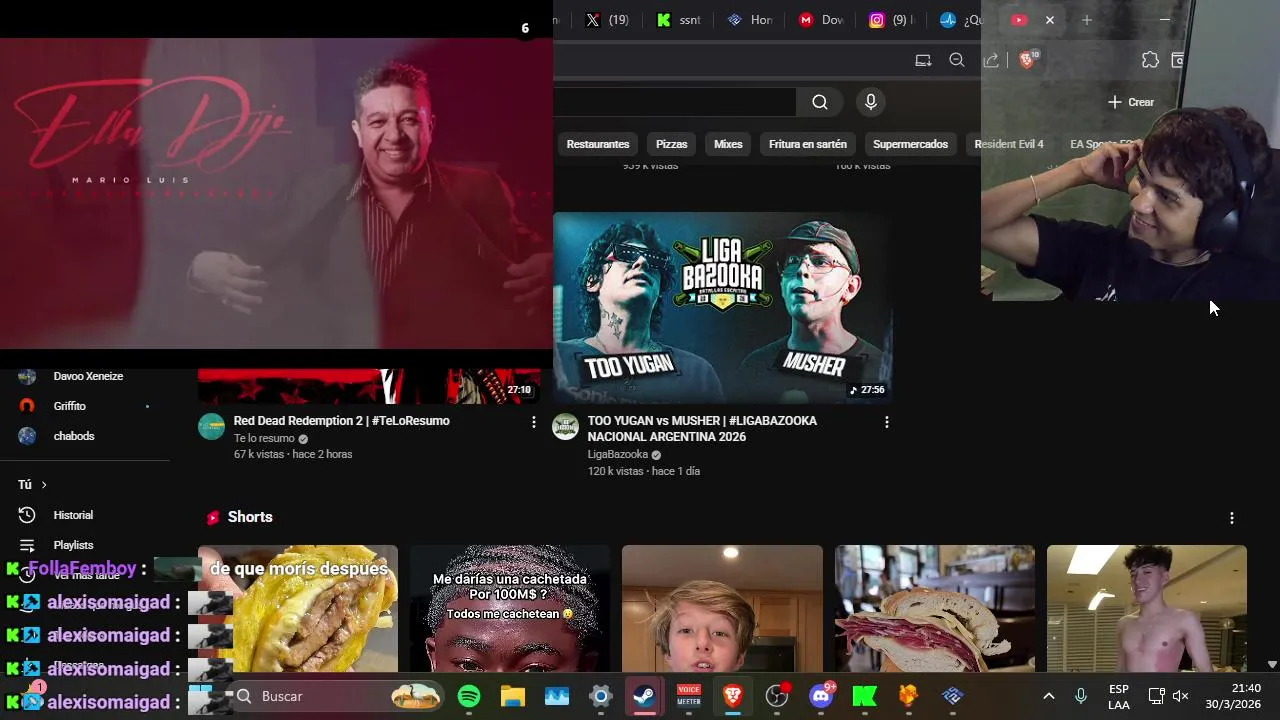
Task: Open File Explorer from the taskbar
Action: pyautogui.click(x=513, y=696)
